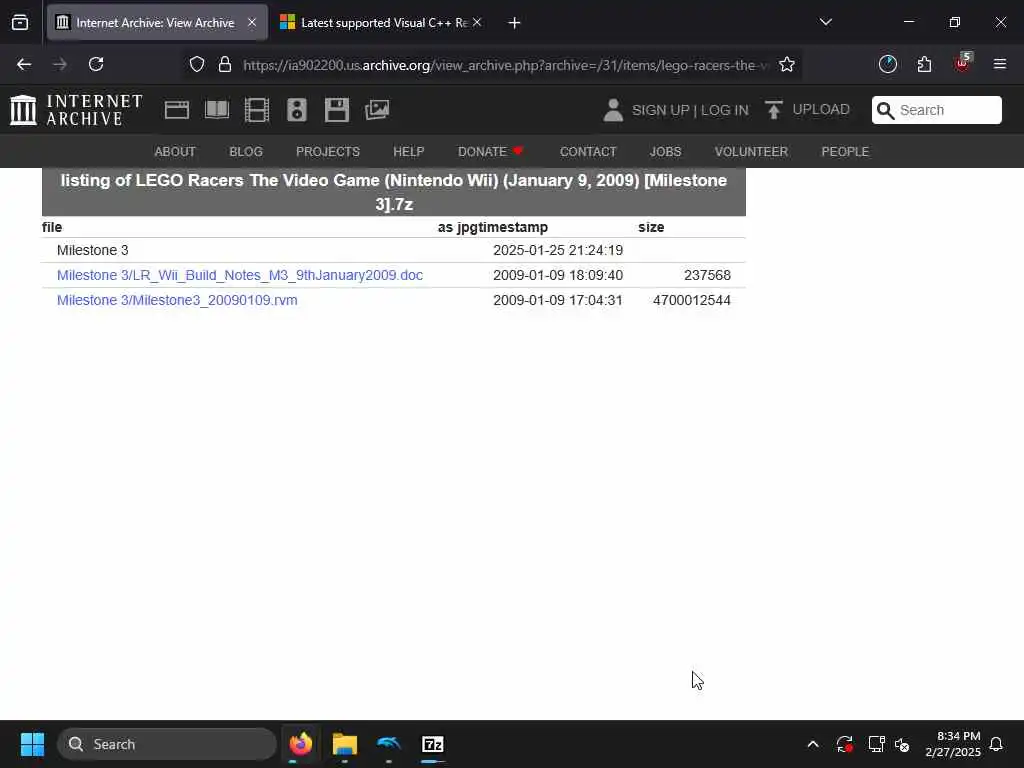Open the uBlock Origin extension icon
This screenshot has width=1024, height=768.
pos(962,63)
